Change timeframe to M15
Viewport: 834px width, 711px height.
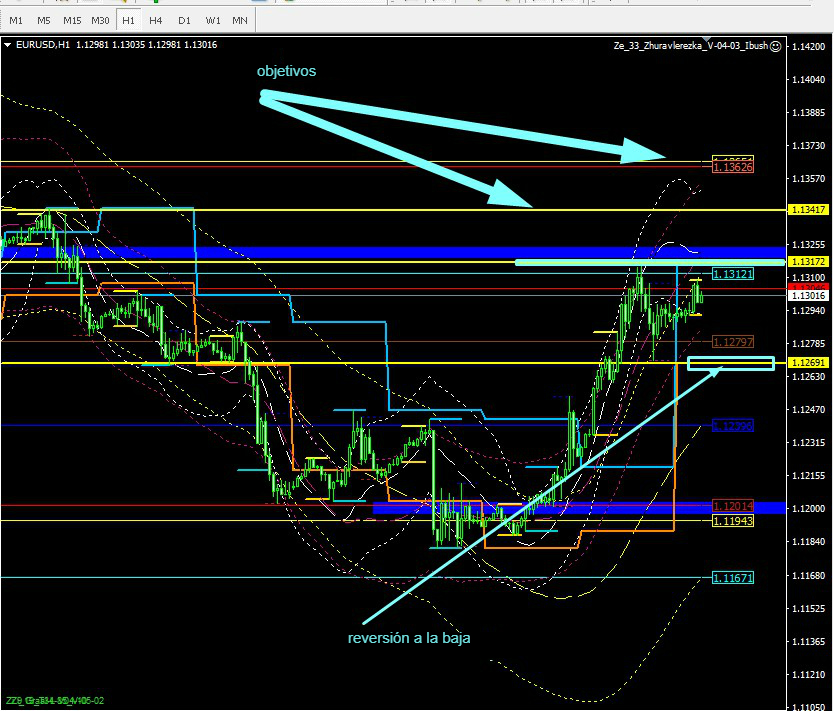[72, 20]
